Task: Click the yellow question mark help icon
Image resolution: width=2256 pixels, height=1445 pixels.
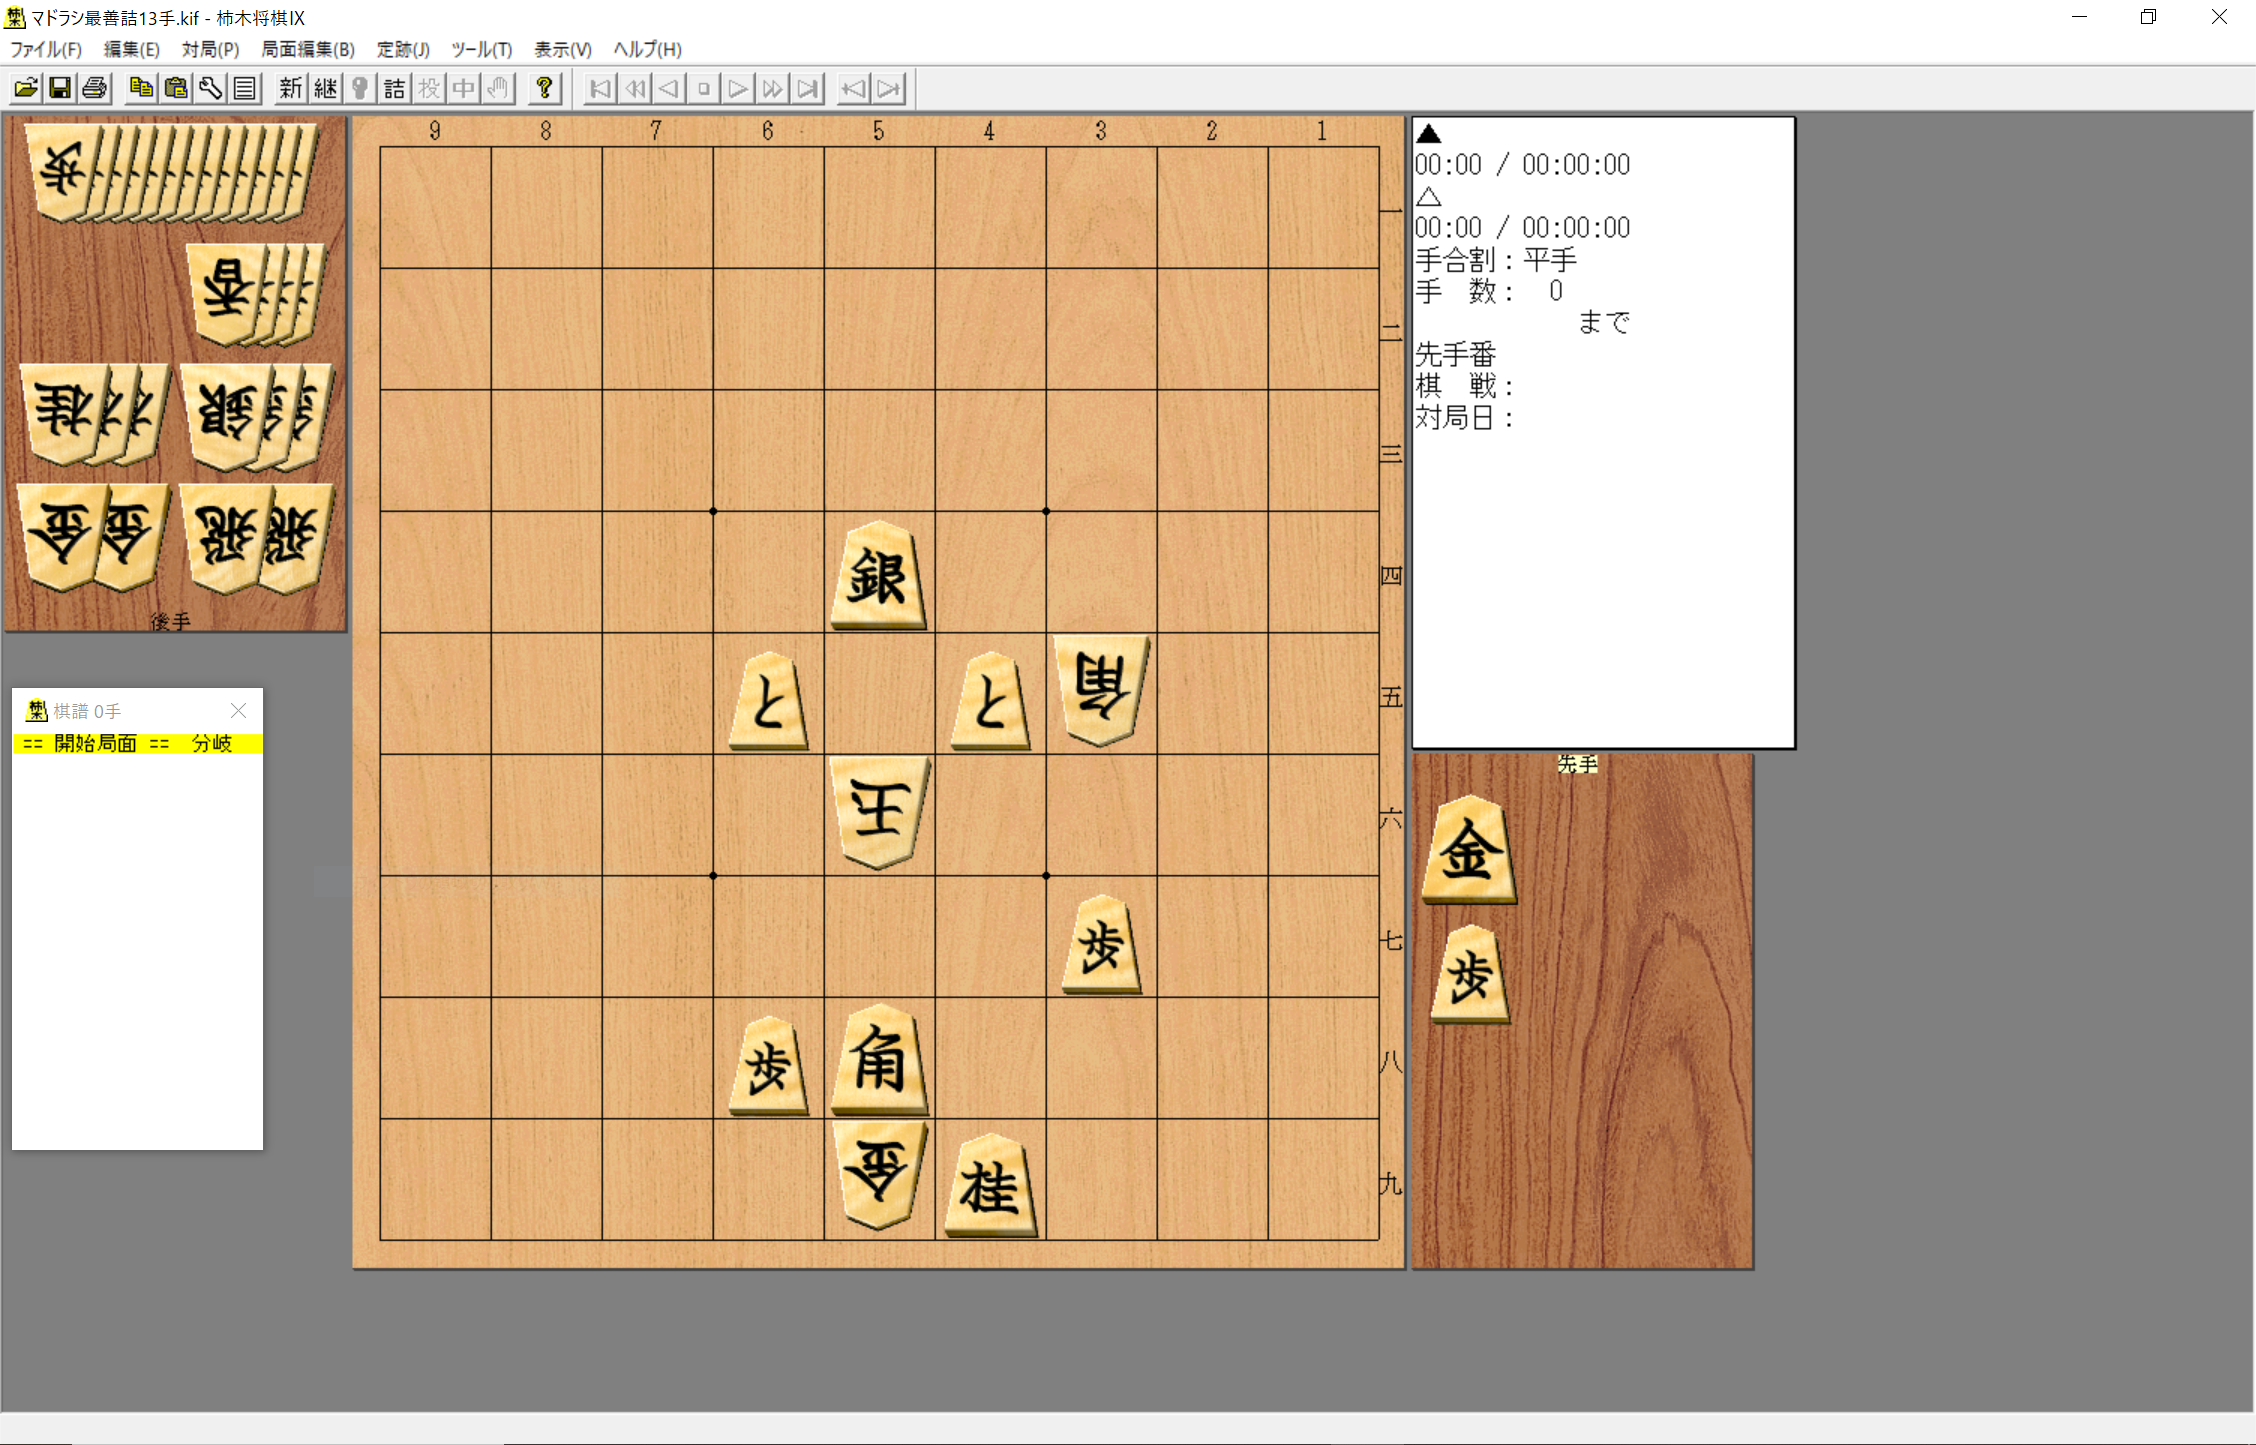Action: coord(544,88)
